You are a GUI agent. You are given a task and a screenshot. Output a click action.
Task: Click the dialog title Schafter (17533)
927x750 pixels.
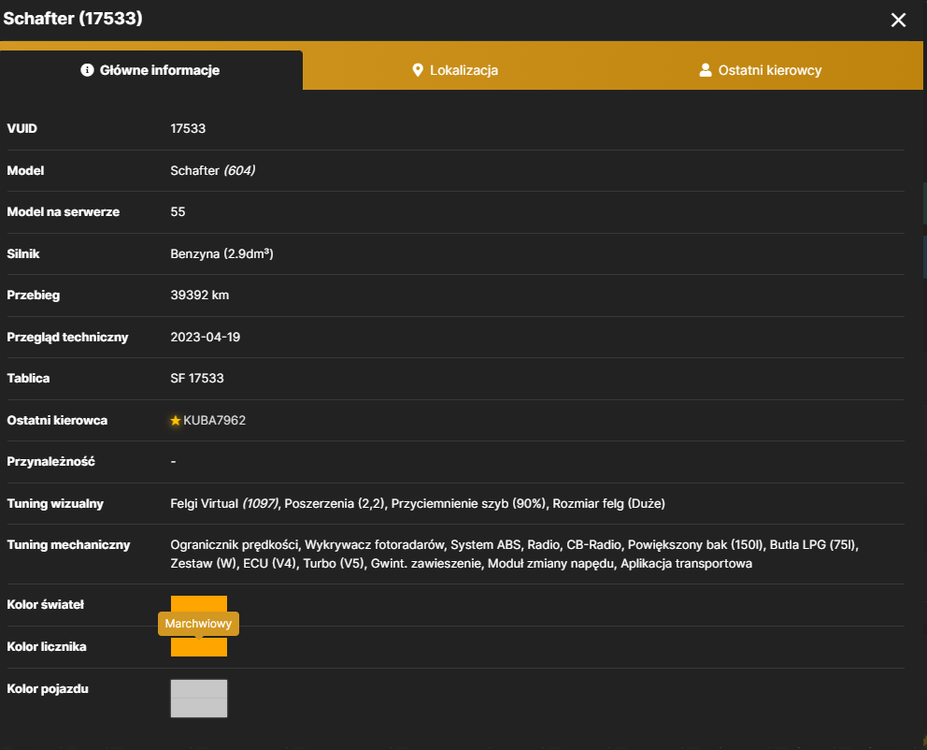pyautogui.click(x=73, y=18)
